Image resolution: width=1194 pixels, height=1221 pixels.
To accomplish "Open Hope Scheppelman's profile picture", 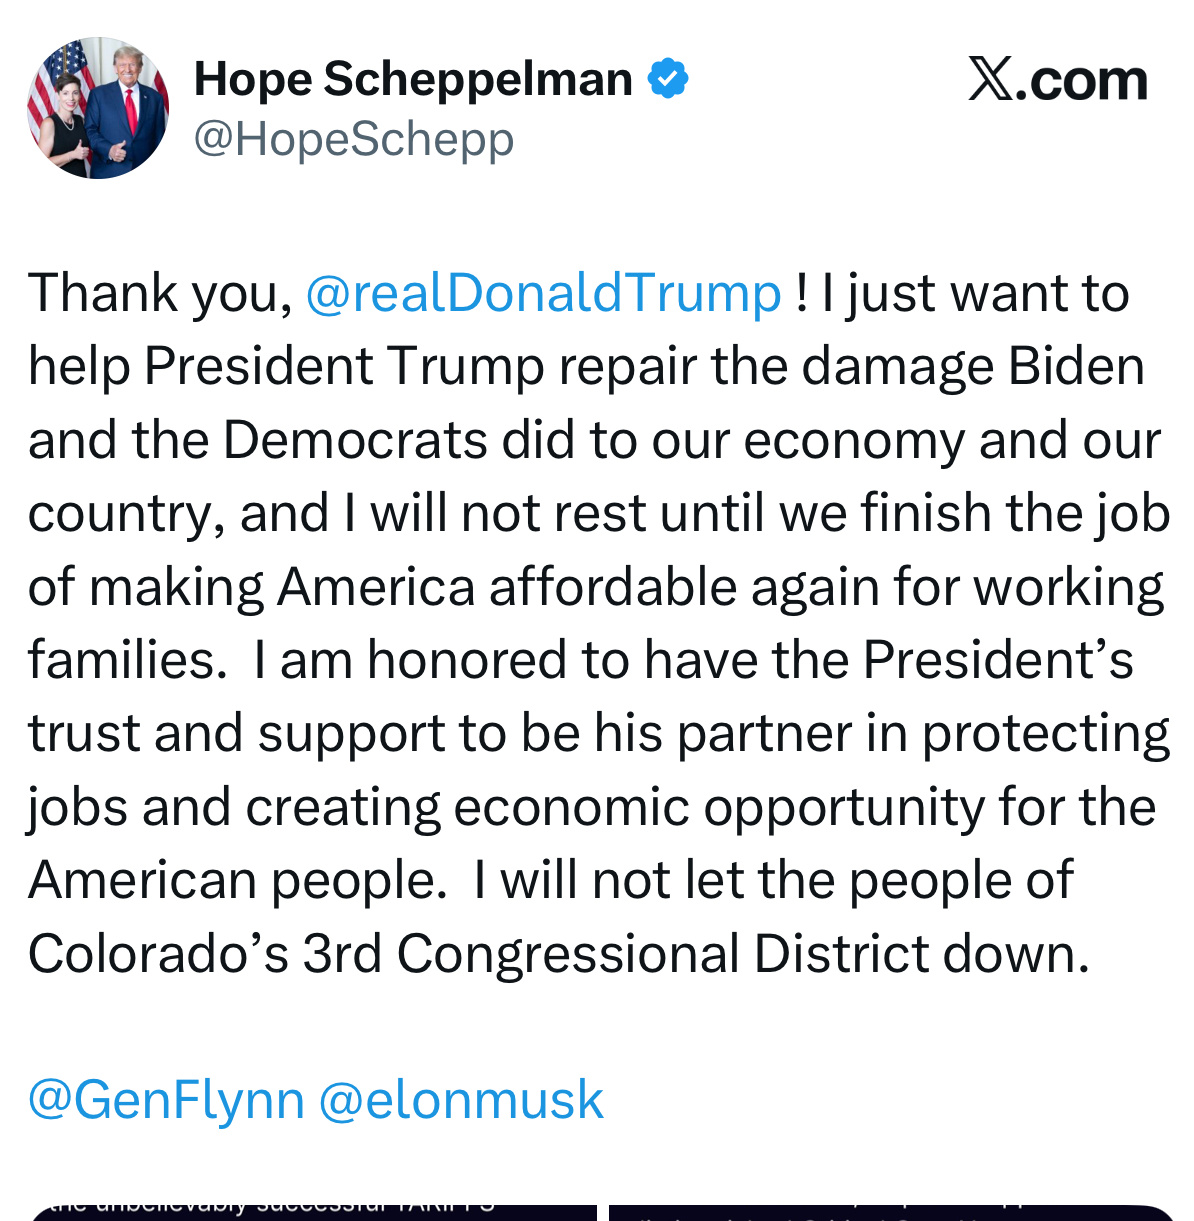I will [98, 108].
